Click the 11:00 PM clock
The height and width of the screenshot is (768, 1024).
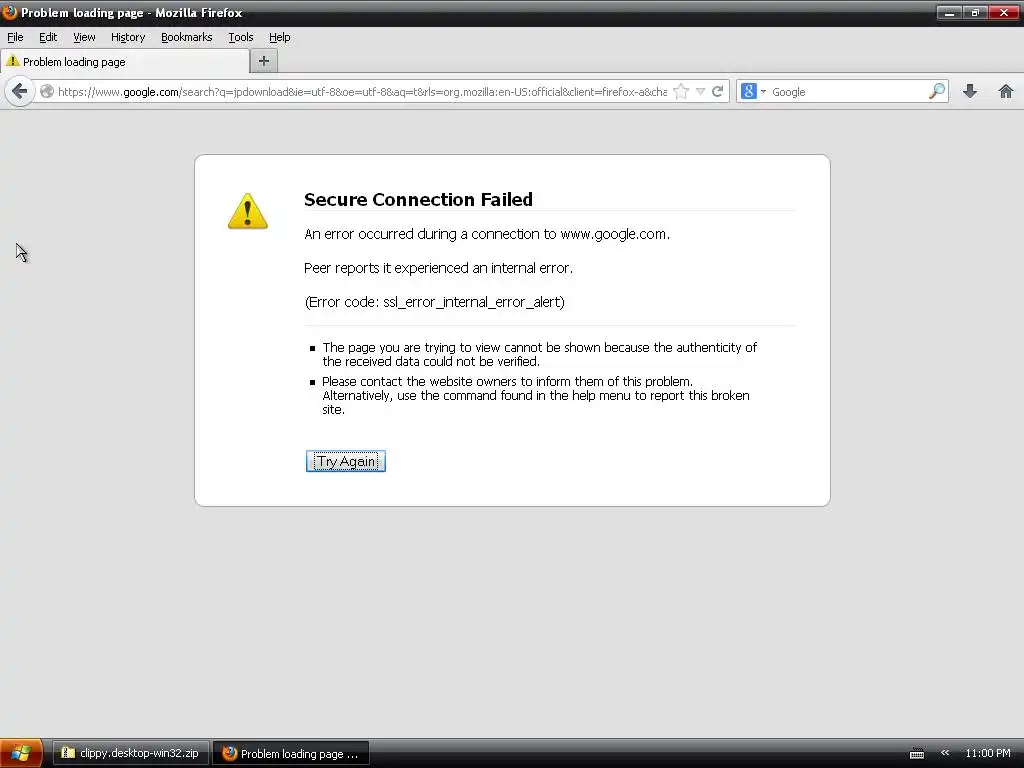point(988,753)
